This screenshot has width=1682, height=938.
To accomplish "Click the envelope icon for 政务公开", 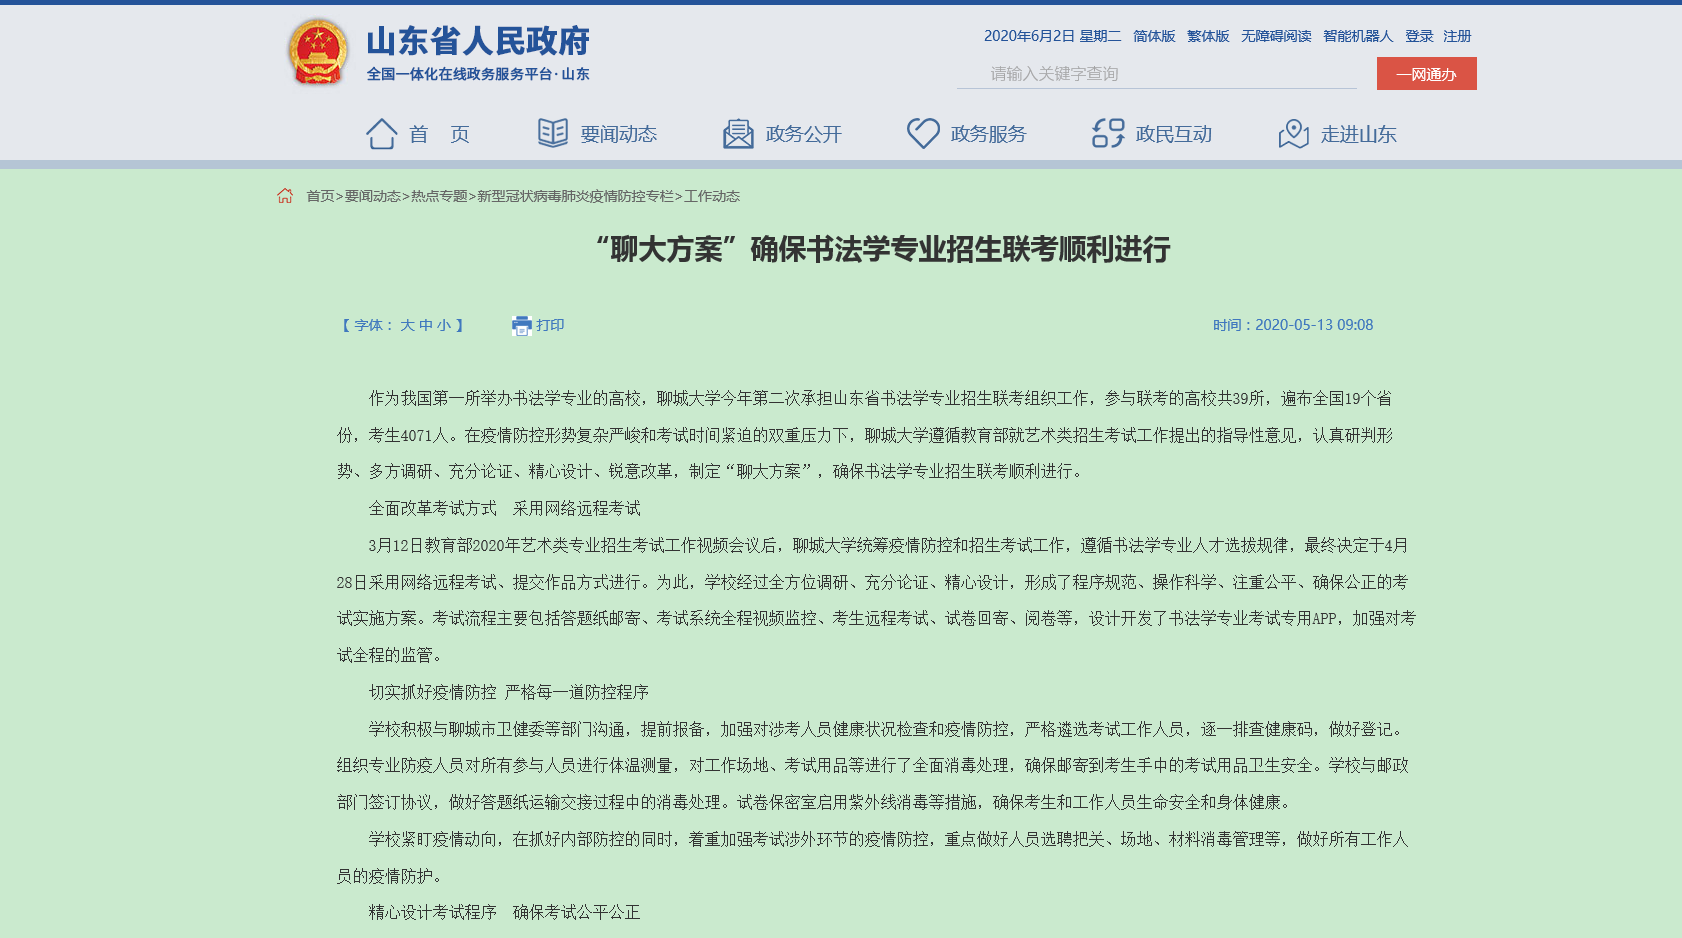I will tap(738, 134).
